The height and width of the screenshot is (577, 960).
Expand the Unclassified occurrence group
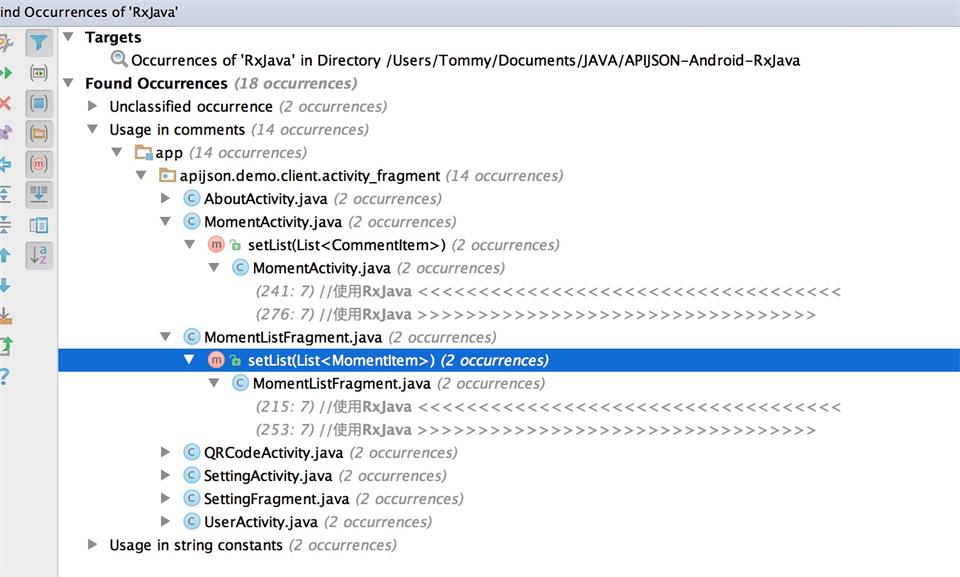point(92,106)
